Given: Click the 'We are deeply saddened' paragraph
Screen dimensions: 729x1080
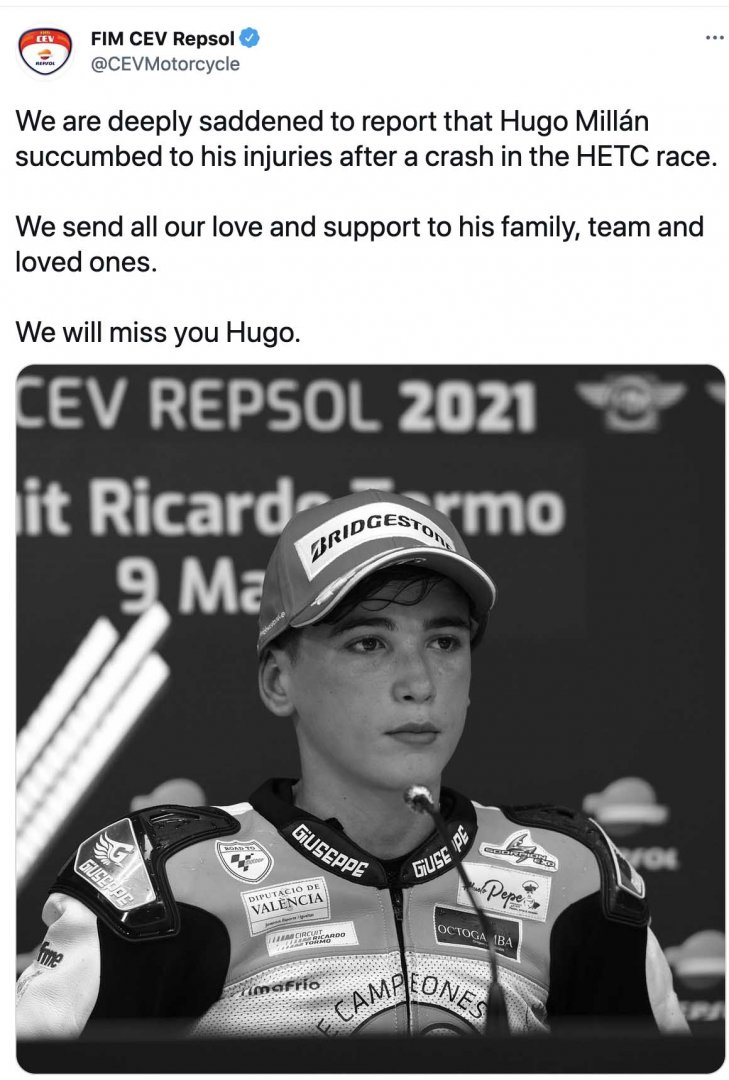Looking at the screenshot, I should 367,139.
